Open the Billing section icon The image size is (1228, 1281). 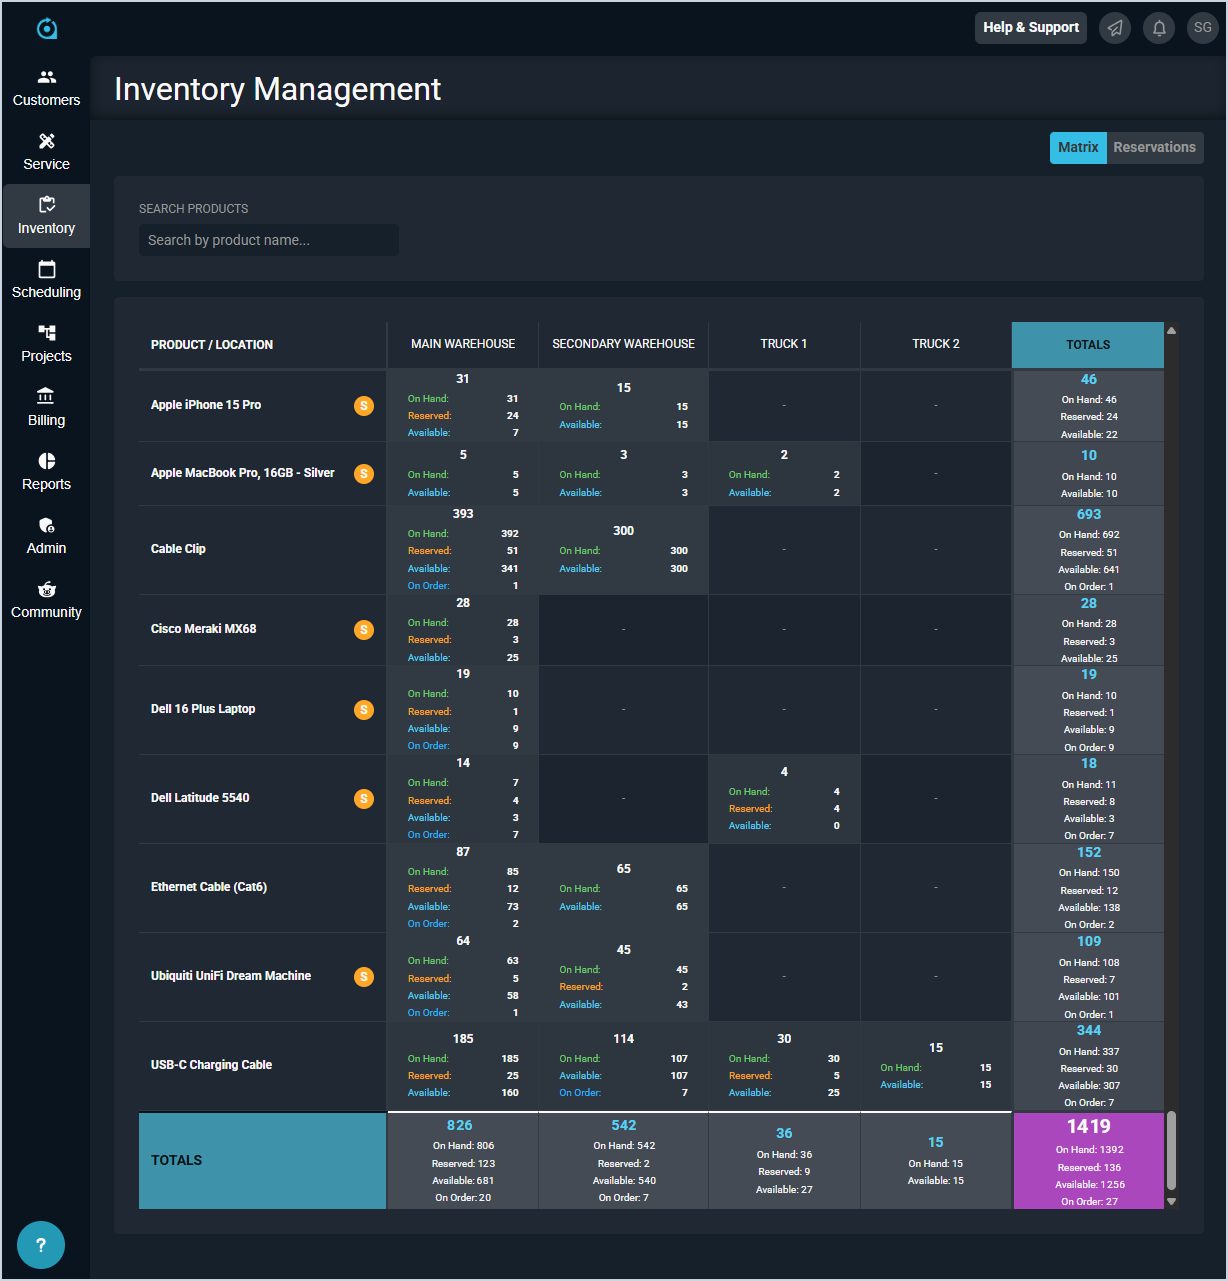[x=46, y=397]
